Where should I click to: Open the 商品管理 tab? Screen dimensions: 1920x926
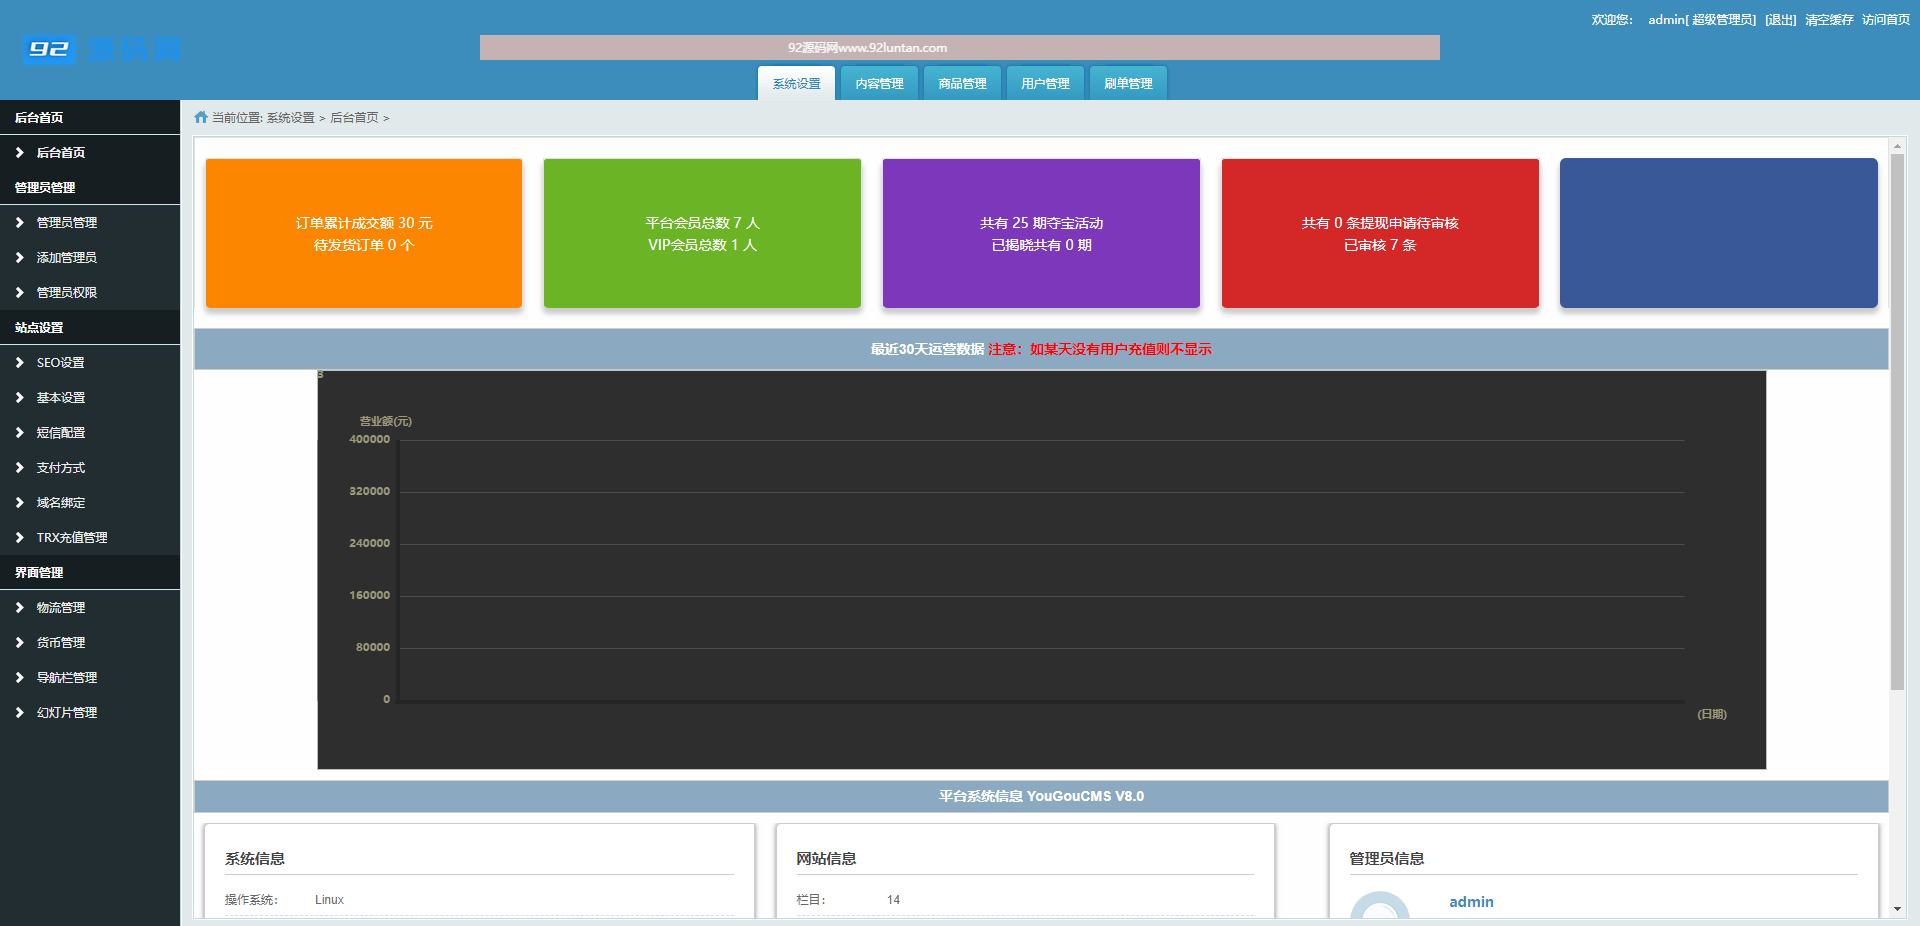pyautogui.click(x=962, y=84)
